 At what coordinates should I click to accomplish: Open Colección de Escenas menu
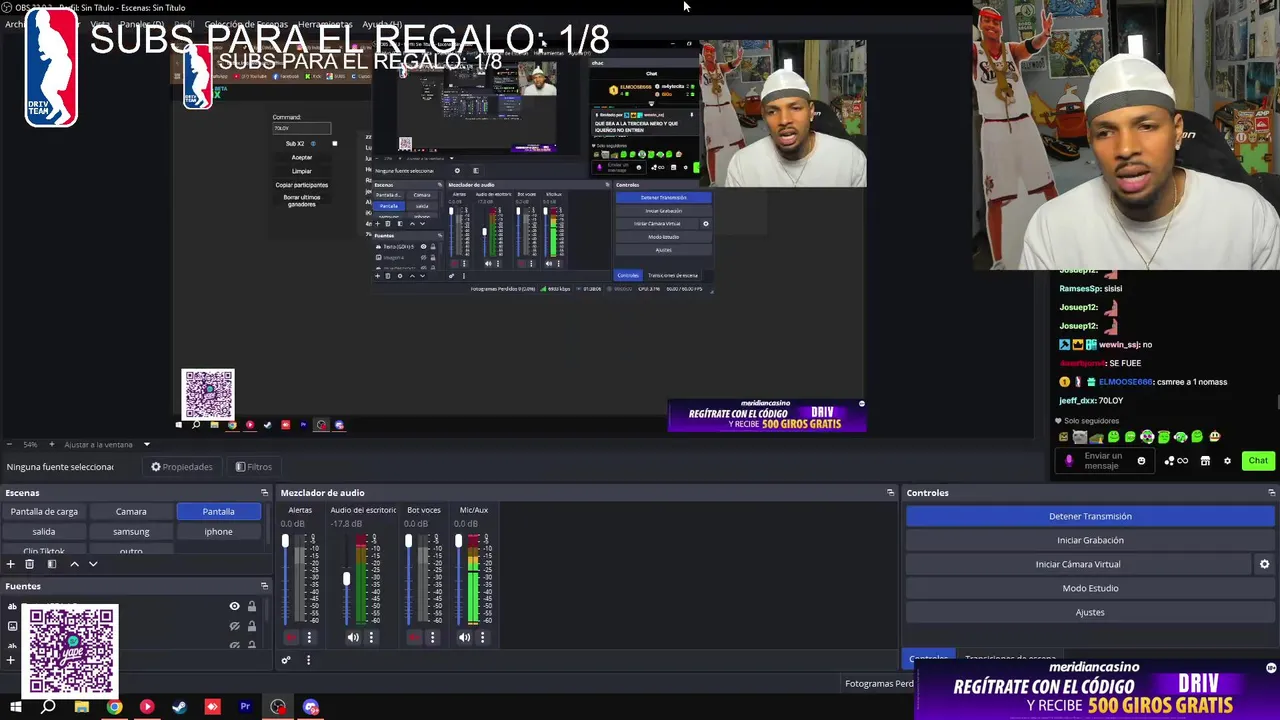[246, 24]
